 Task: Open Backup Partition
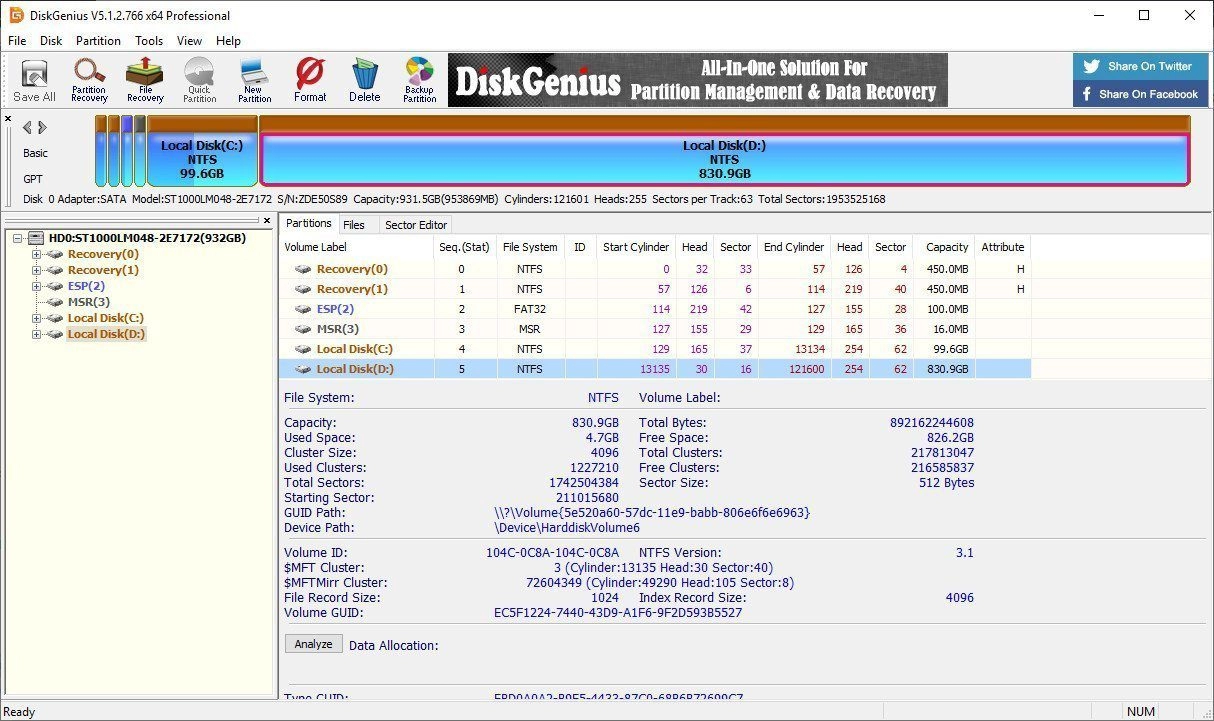418,79
